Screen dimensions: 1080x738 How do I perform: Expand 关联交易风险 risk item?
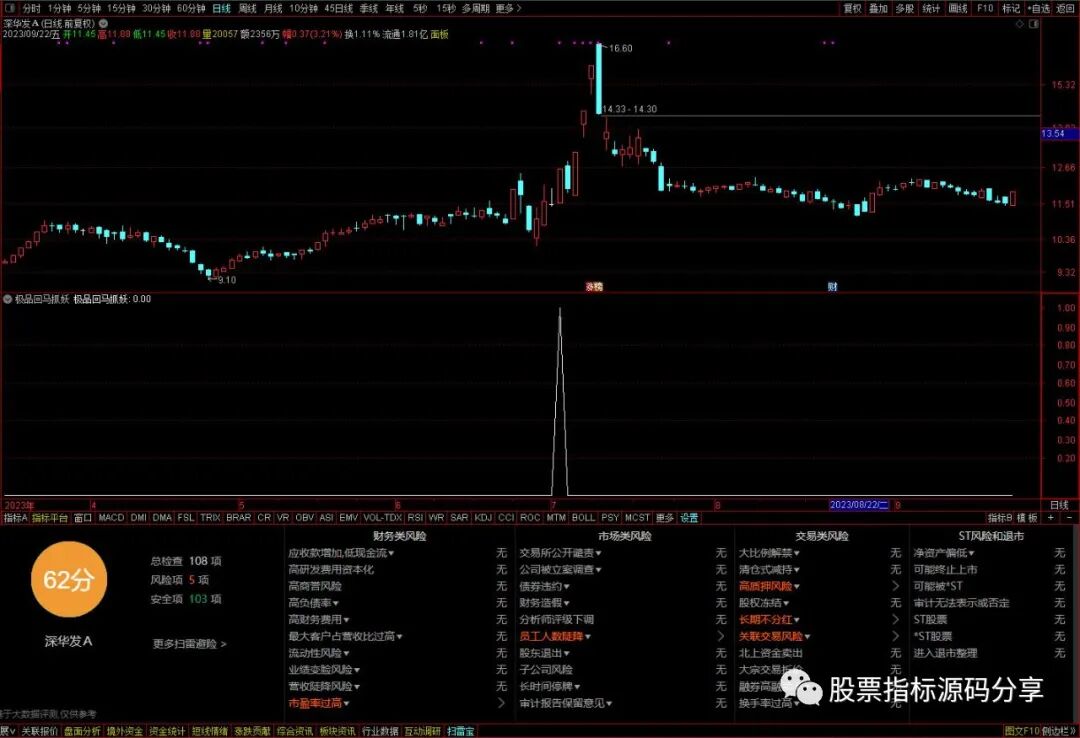775,636
